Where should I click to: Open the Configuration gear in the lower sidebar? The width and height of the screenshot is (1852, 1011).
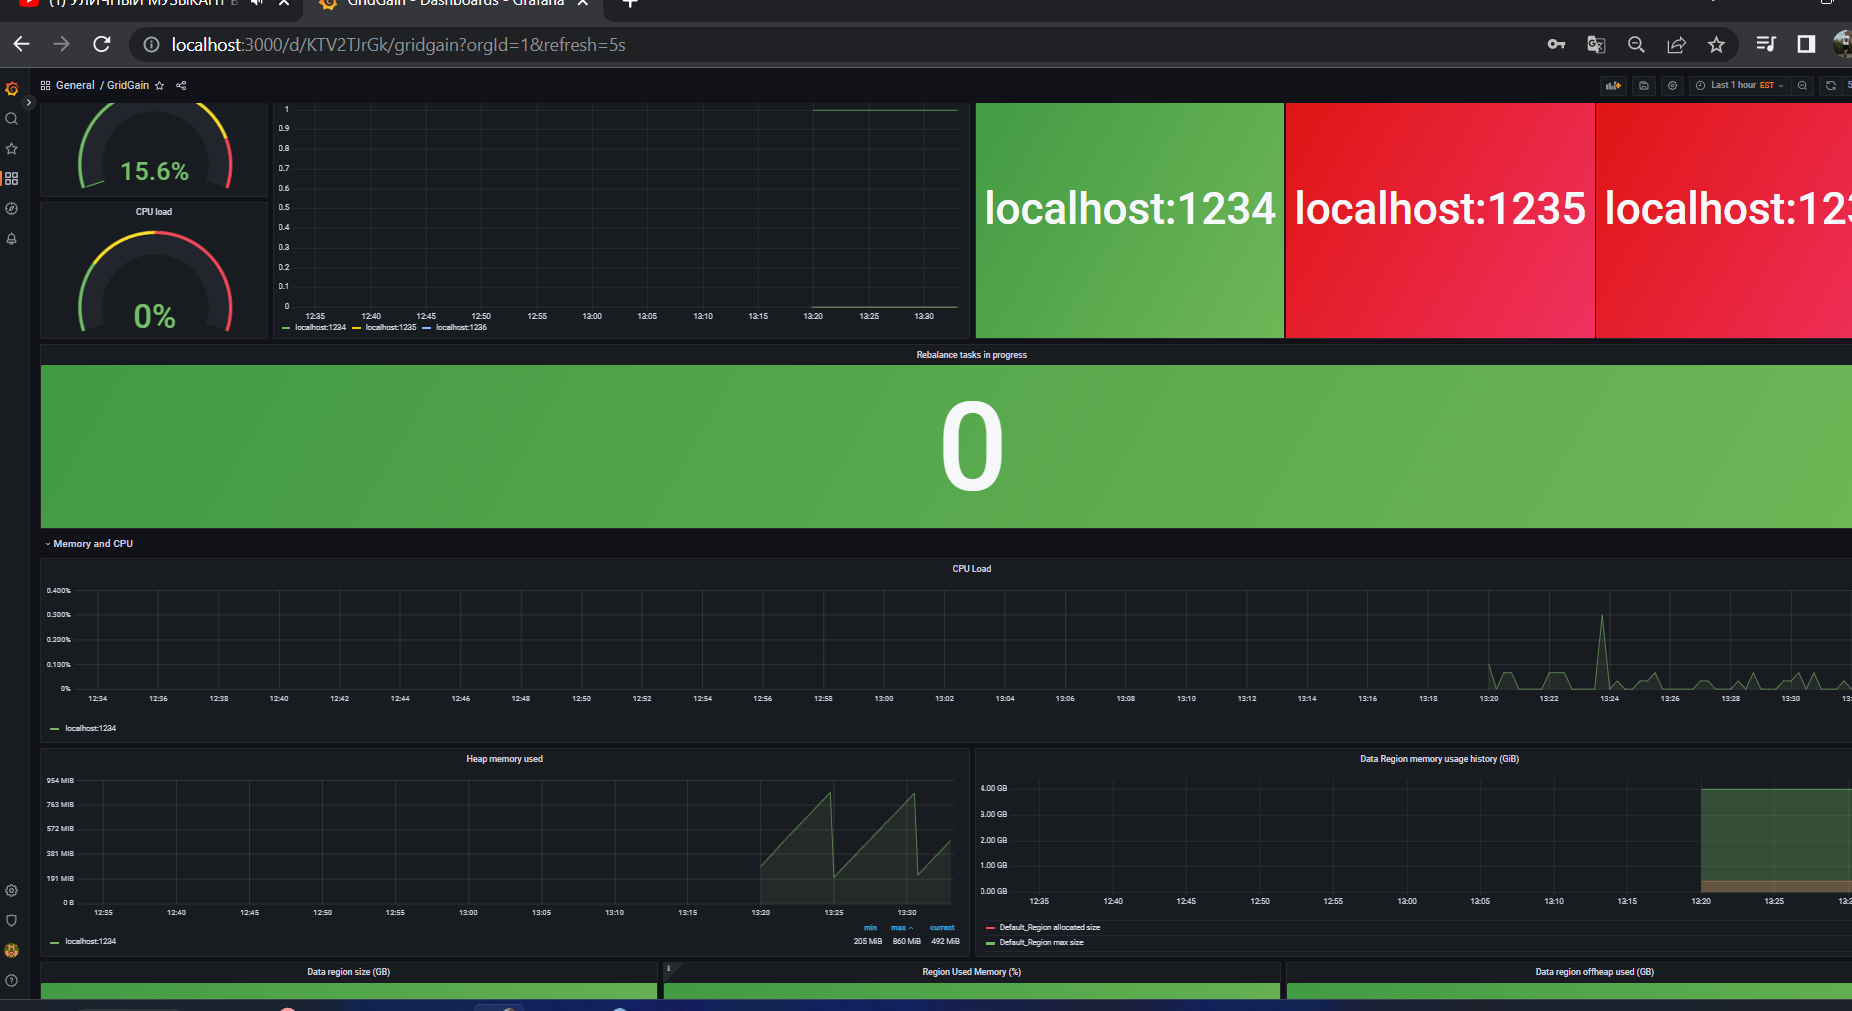pyautogui.click(x=12, y=891)
